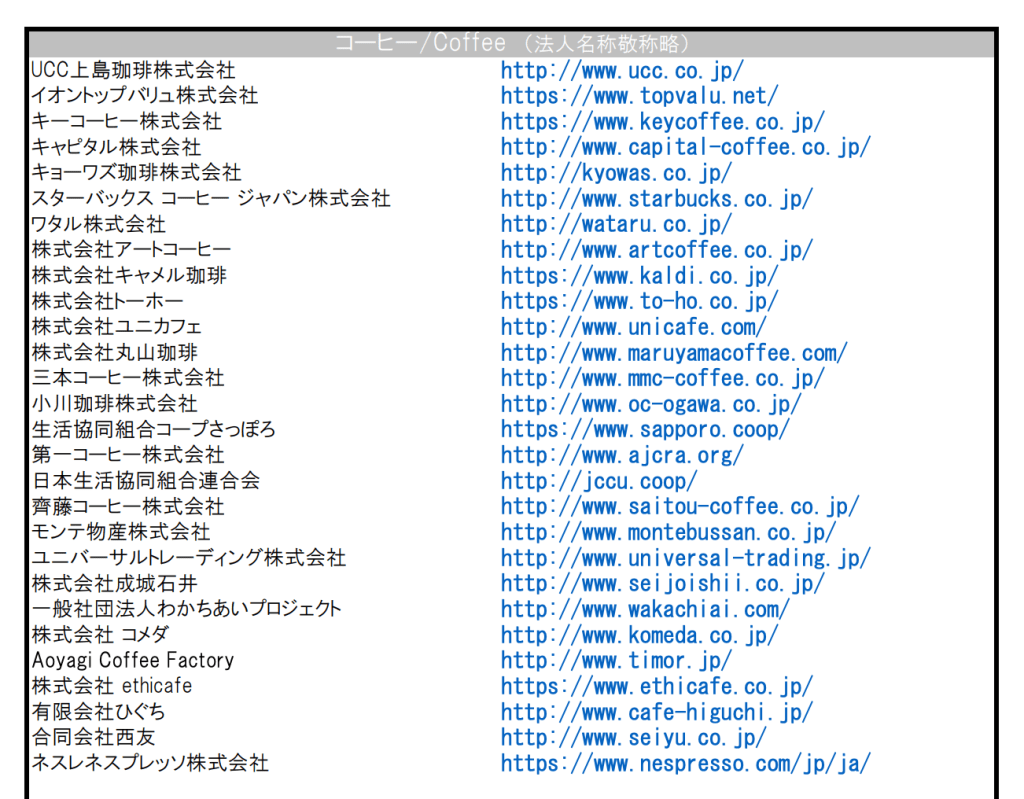Open the maruyamacoffee.com hyperlink
The height and width of the screenshot is (799, 1024).
[674, 353]
